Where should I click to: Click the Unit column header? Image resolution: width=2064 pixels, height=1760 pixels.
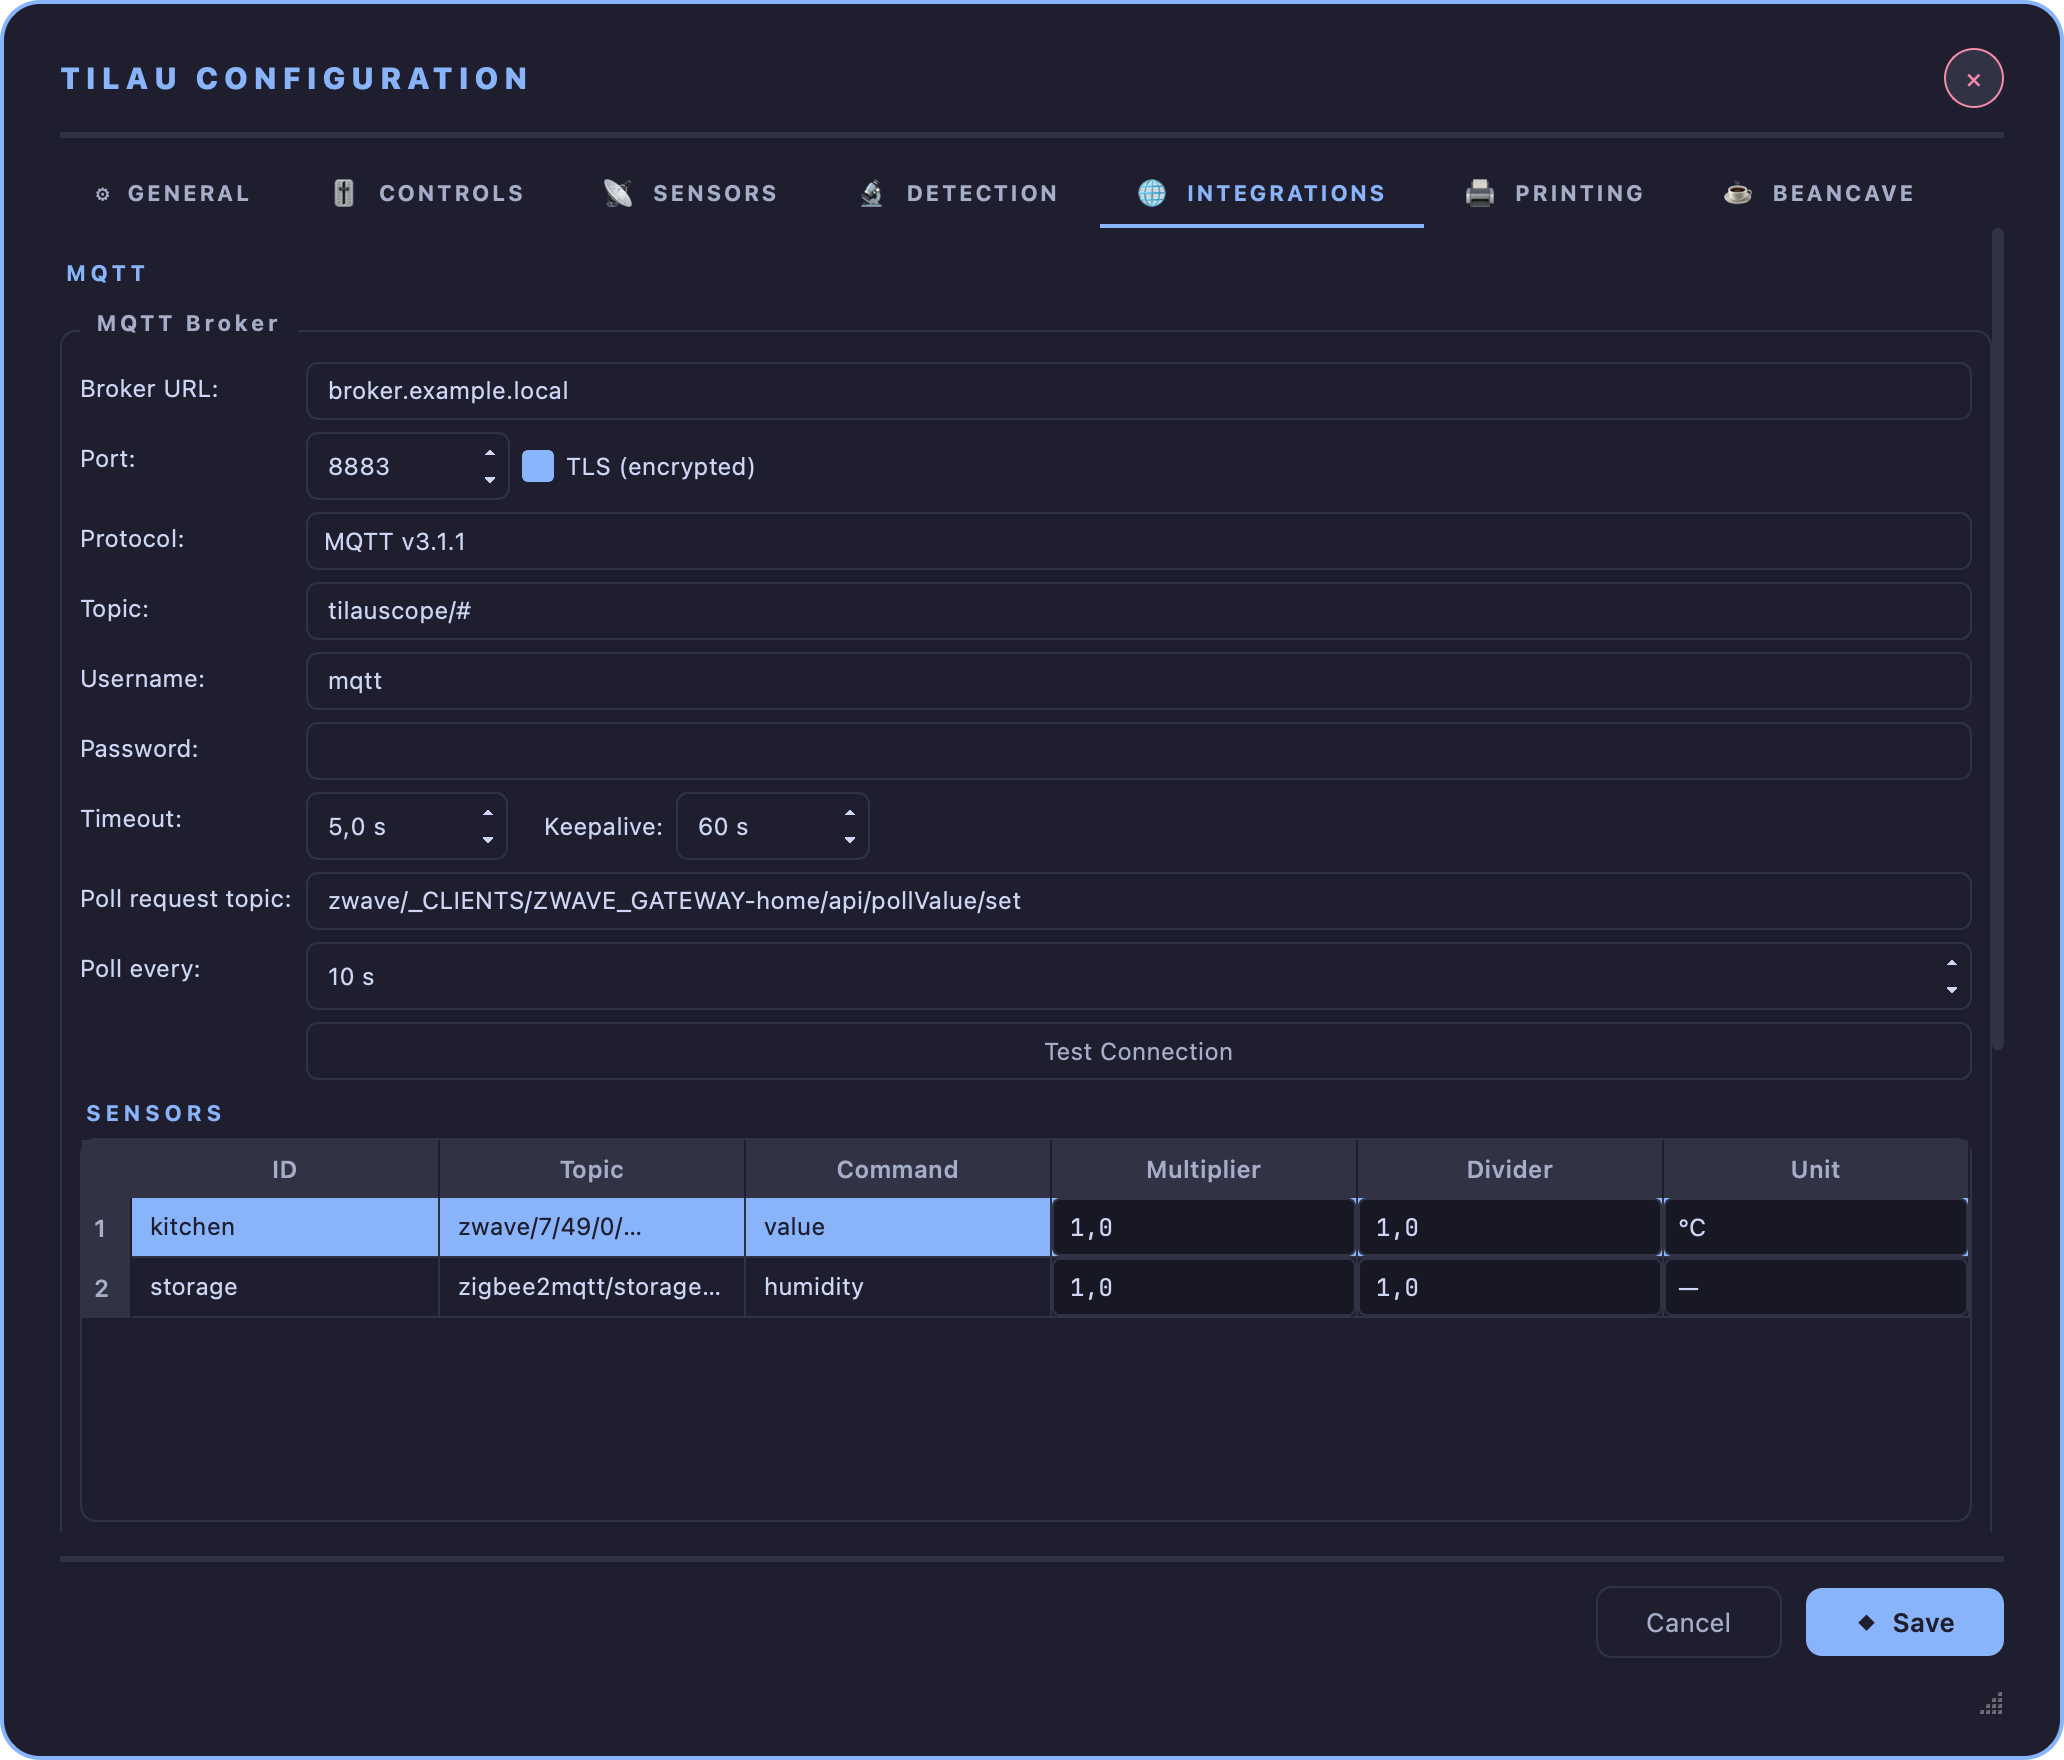pos(1816,1169)
